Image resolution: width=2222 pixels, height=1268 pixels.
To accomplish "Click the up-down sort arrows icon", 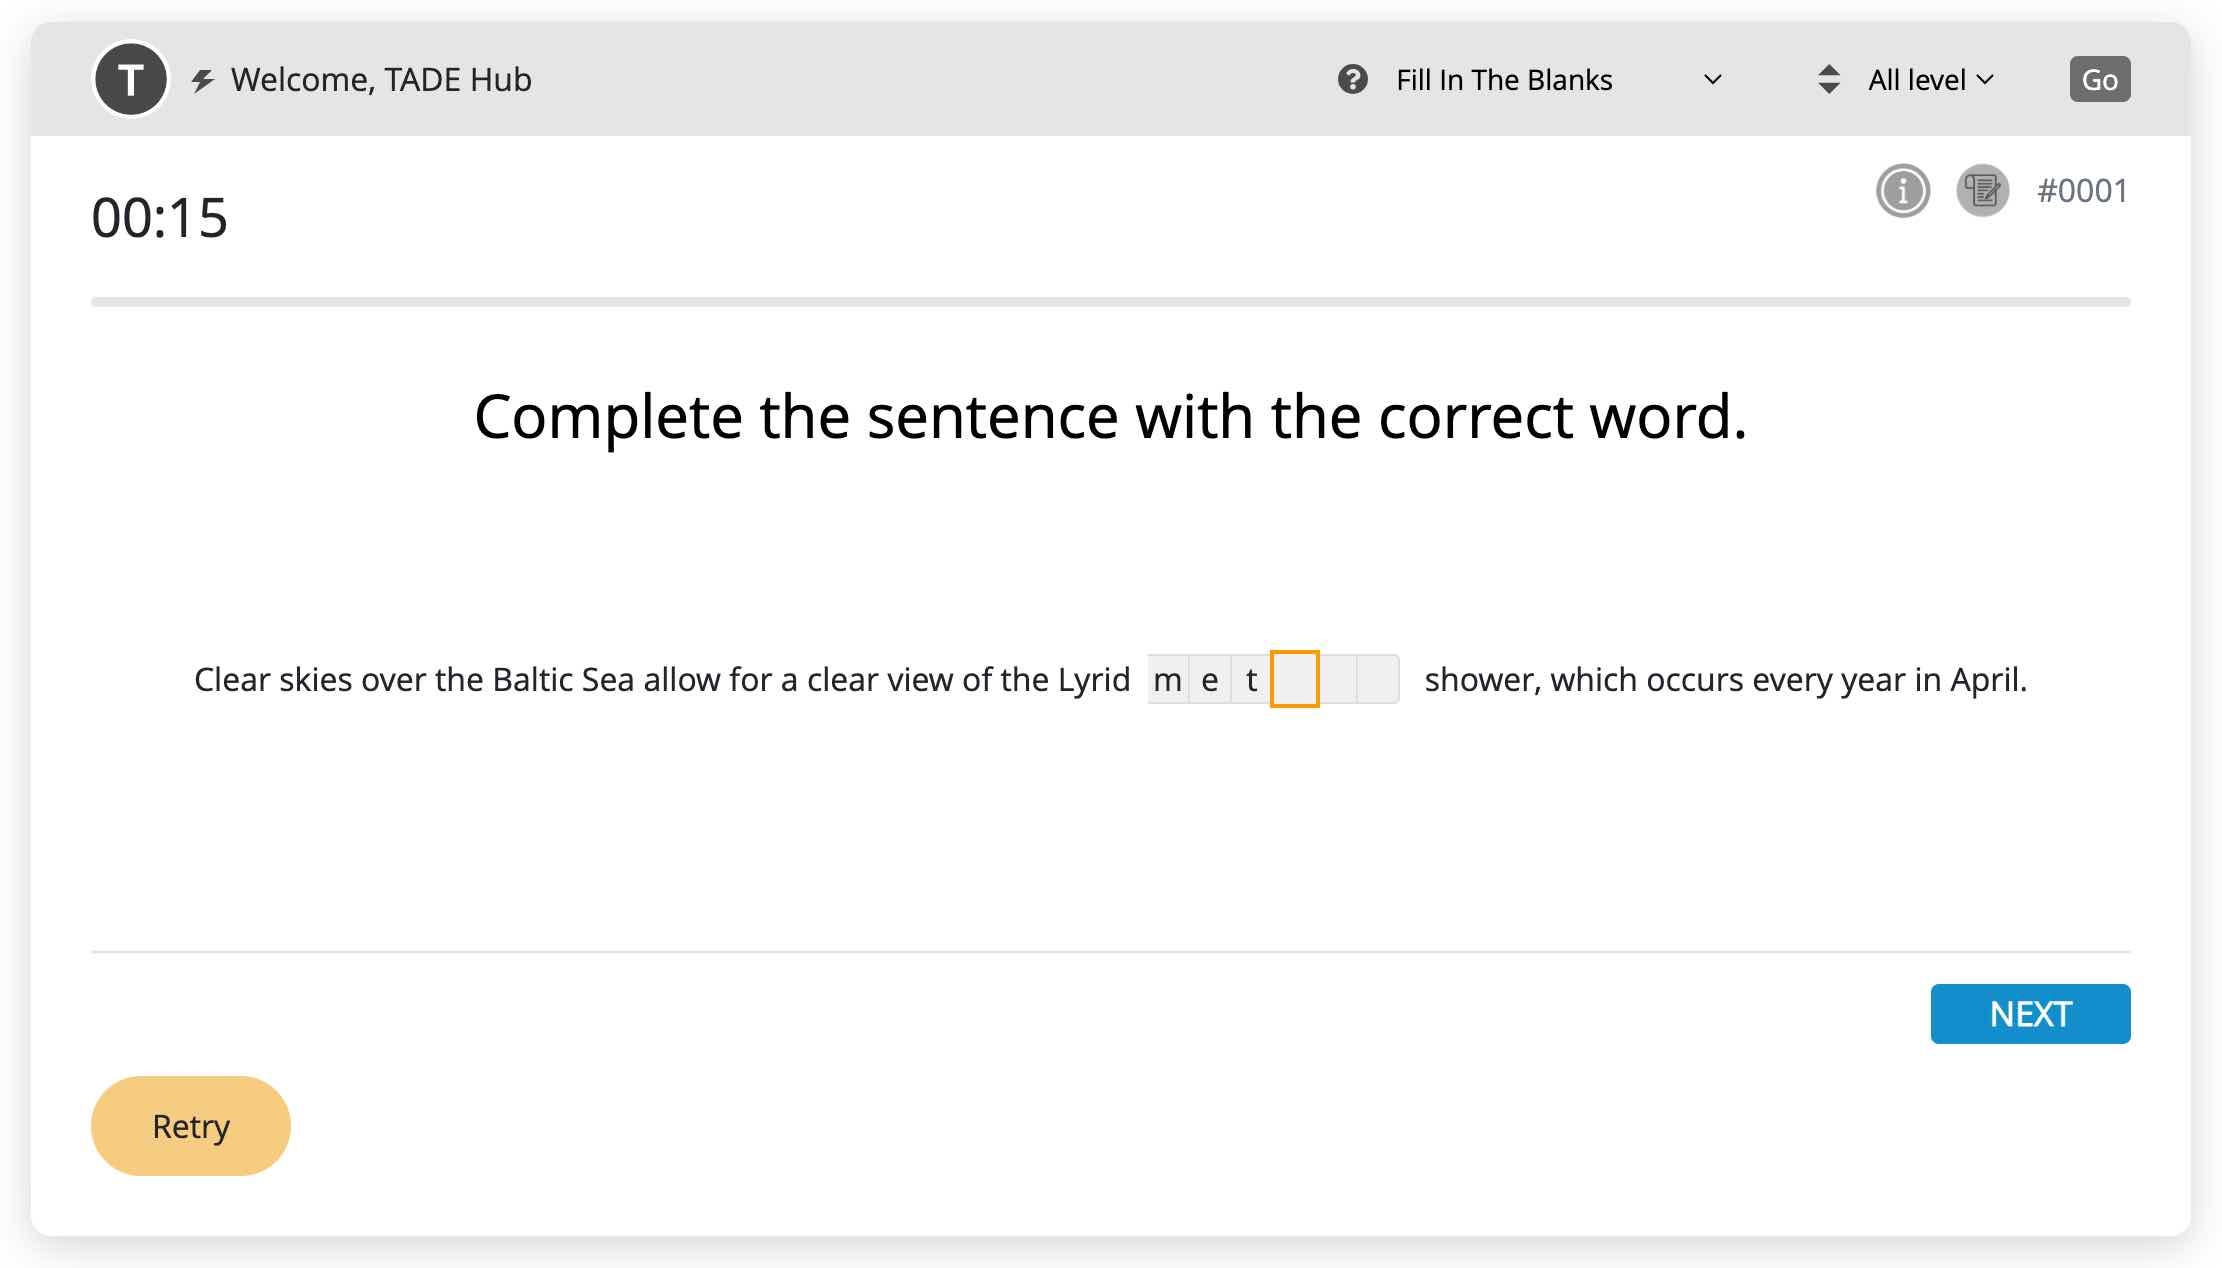I will pyautogui.click(x=1828, y=79).
